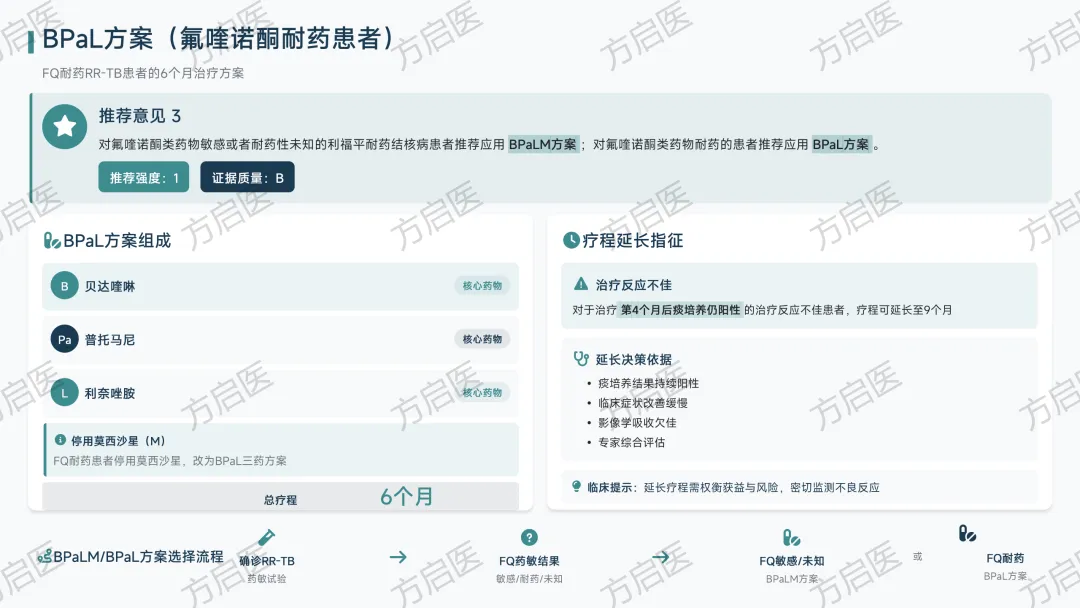
Task: Click the 延长决策依据 heading
Action: coord(634,359)
